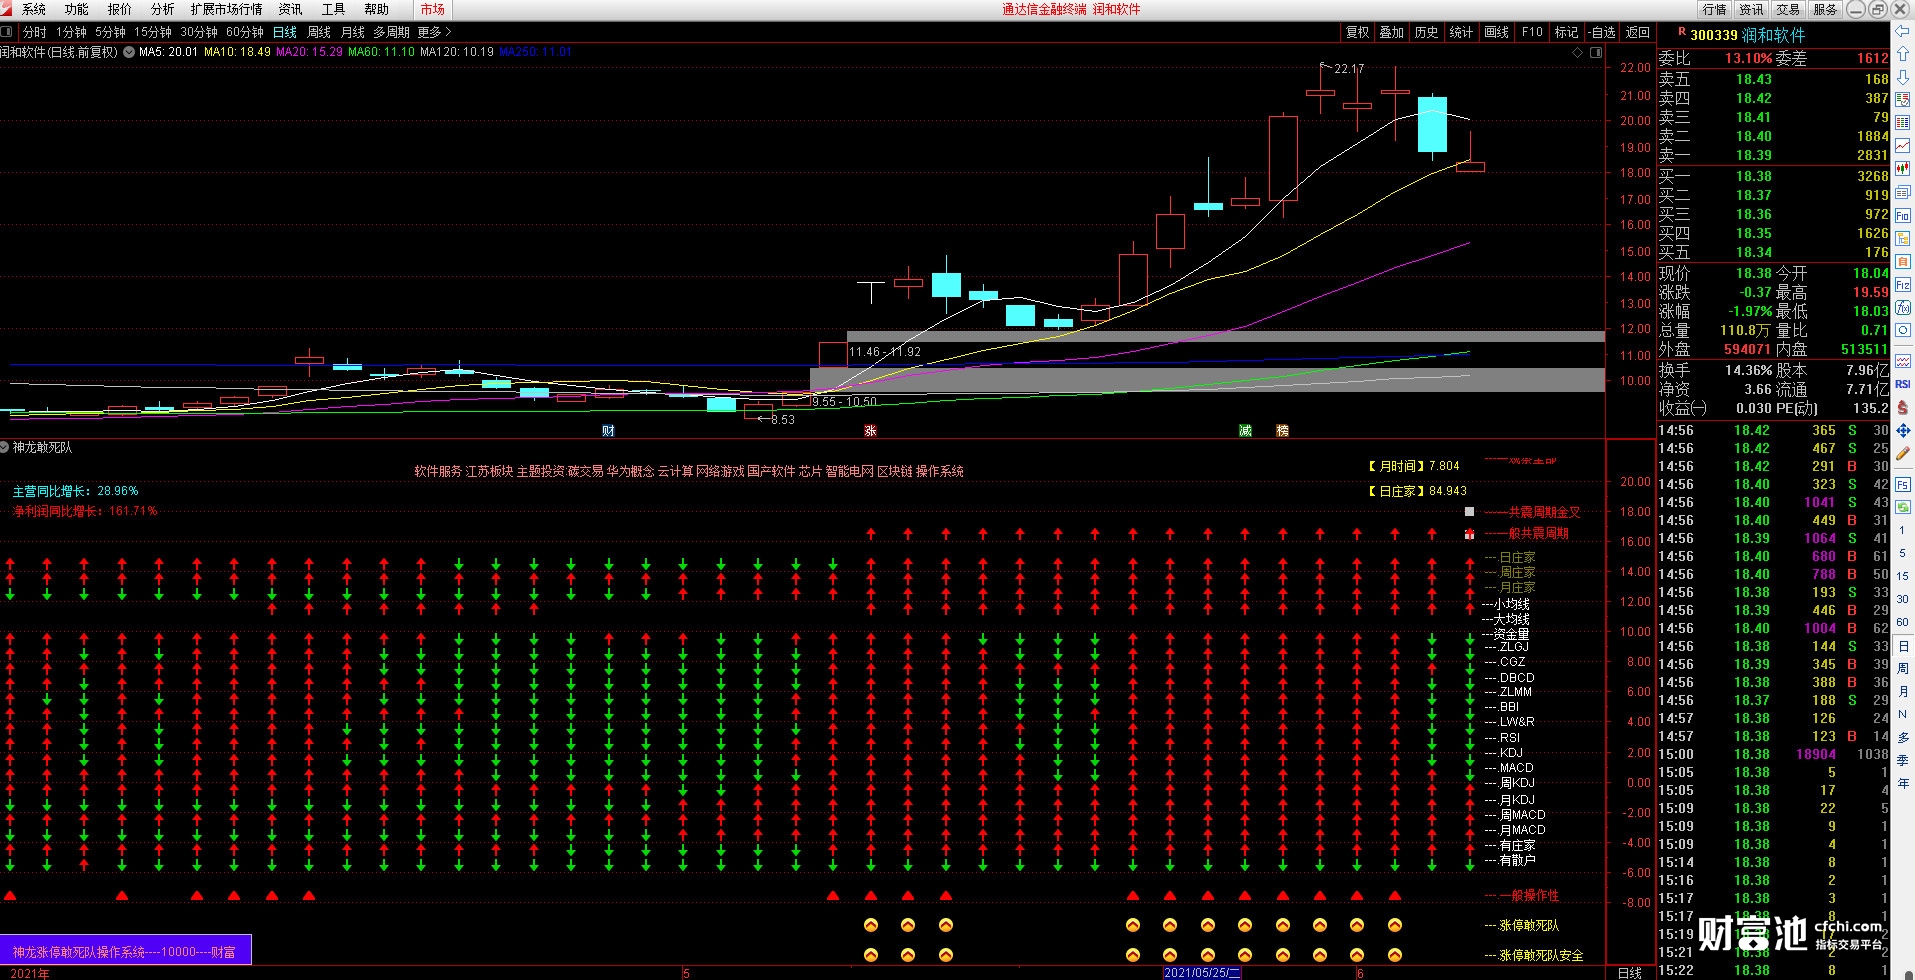
Task: Select the 周线 period tab
Action: 319,32
